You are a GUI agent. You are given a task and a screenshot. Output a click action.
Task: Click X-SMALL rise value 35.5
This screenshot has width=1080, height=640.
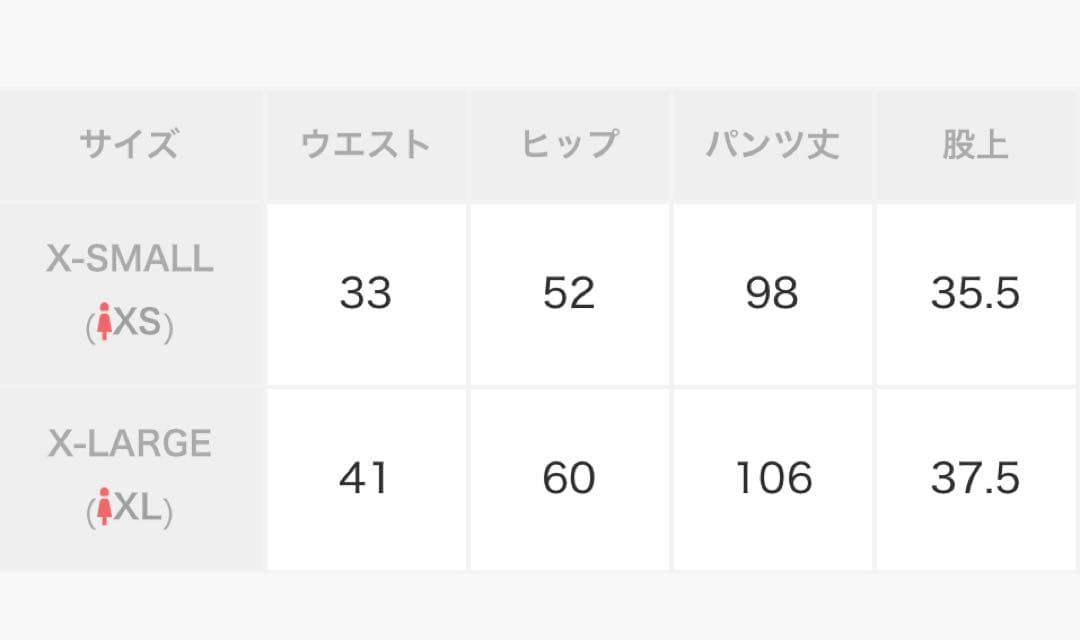975,294
